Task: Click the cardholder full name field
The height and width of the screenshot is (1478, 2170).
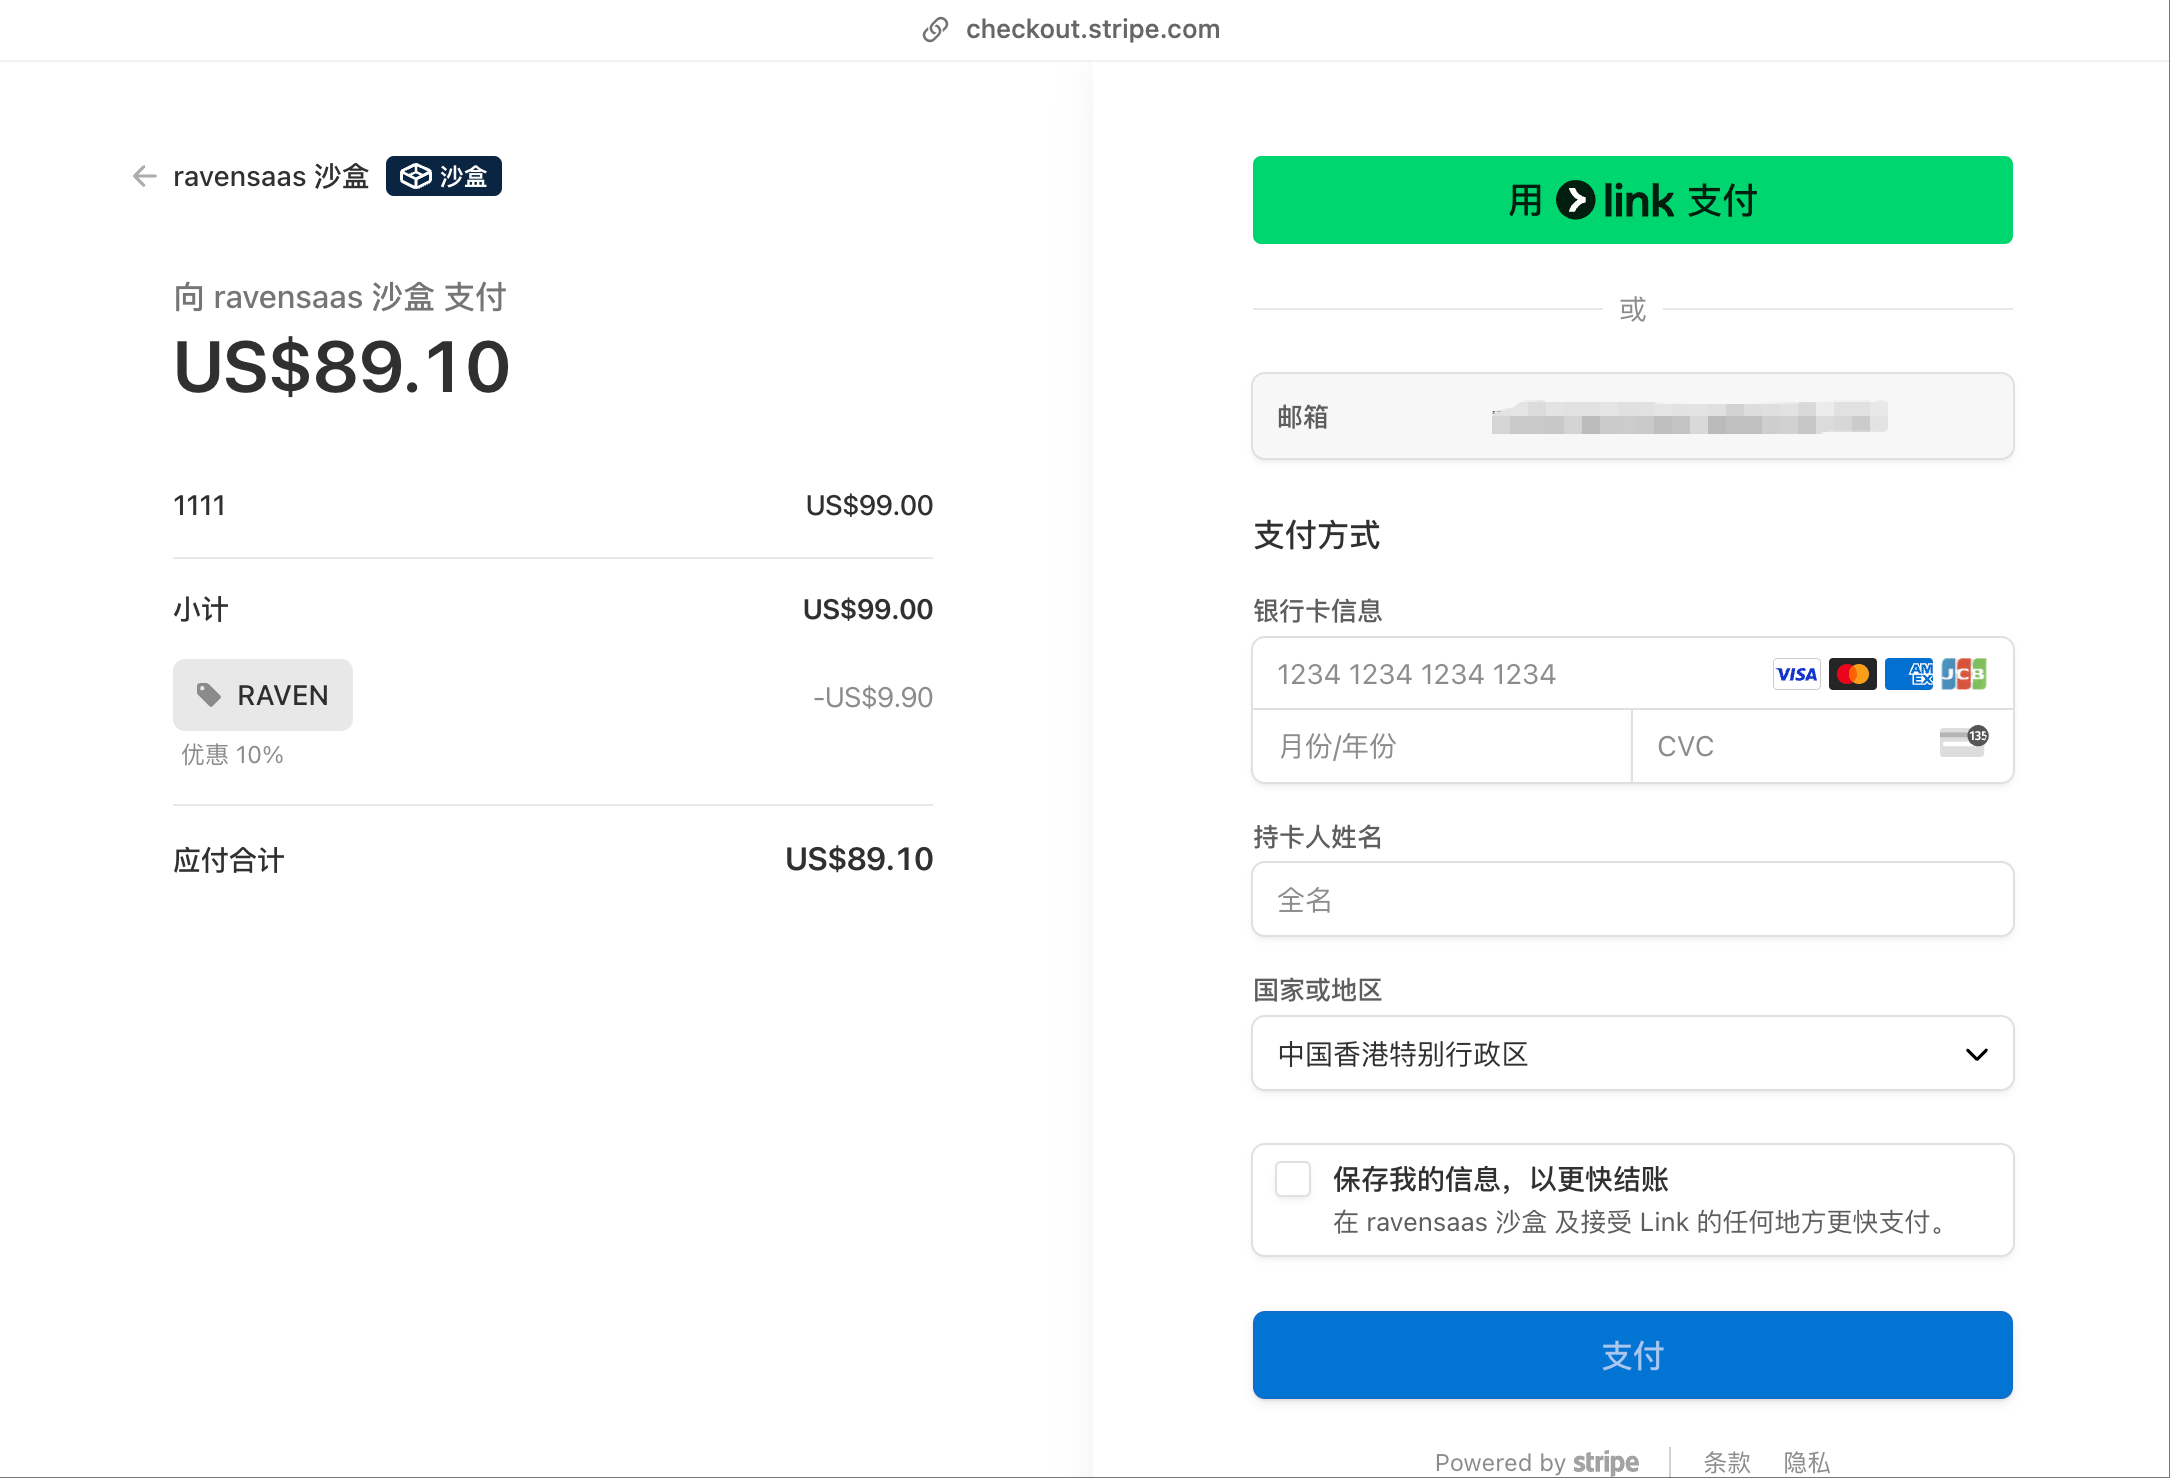Action: (x=1632, y=899)
